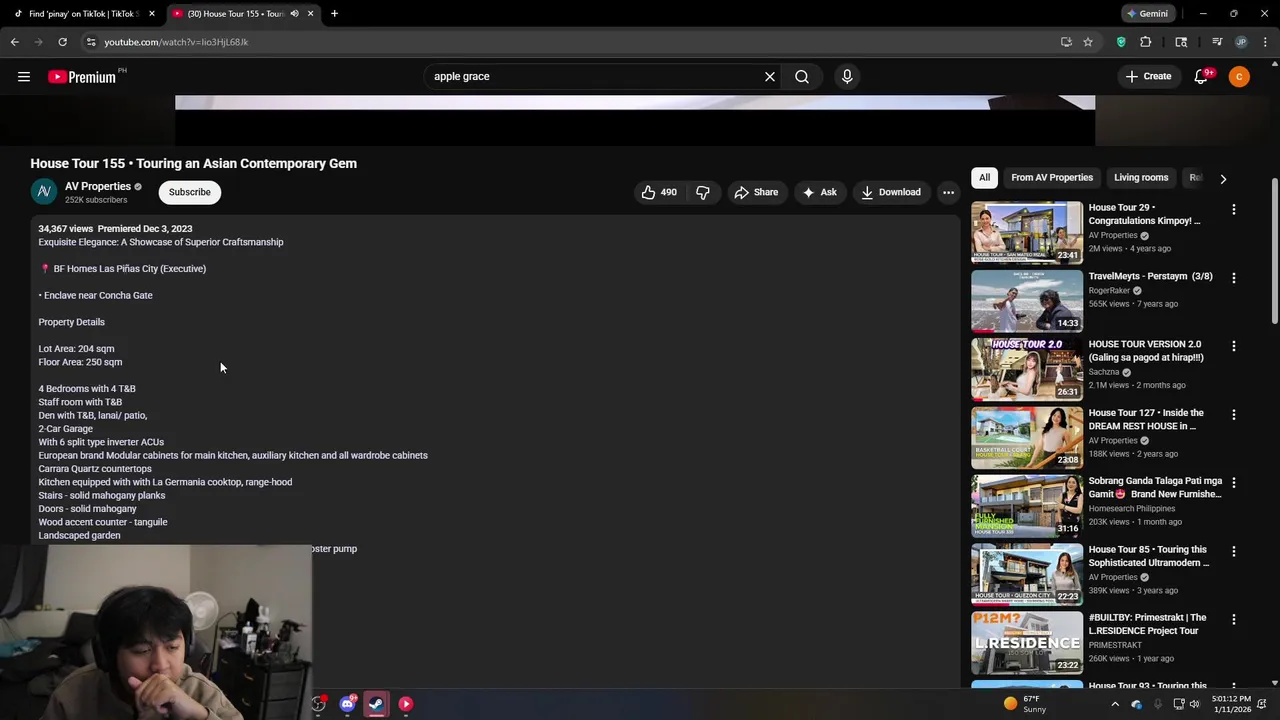Open Chrome JP profile menu

tap(1241, 42)
